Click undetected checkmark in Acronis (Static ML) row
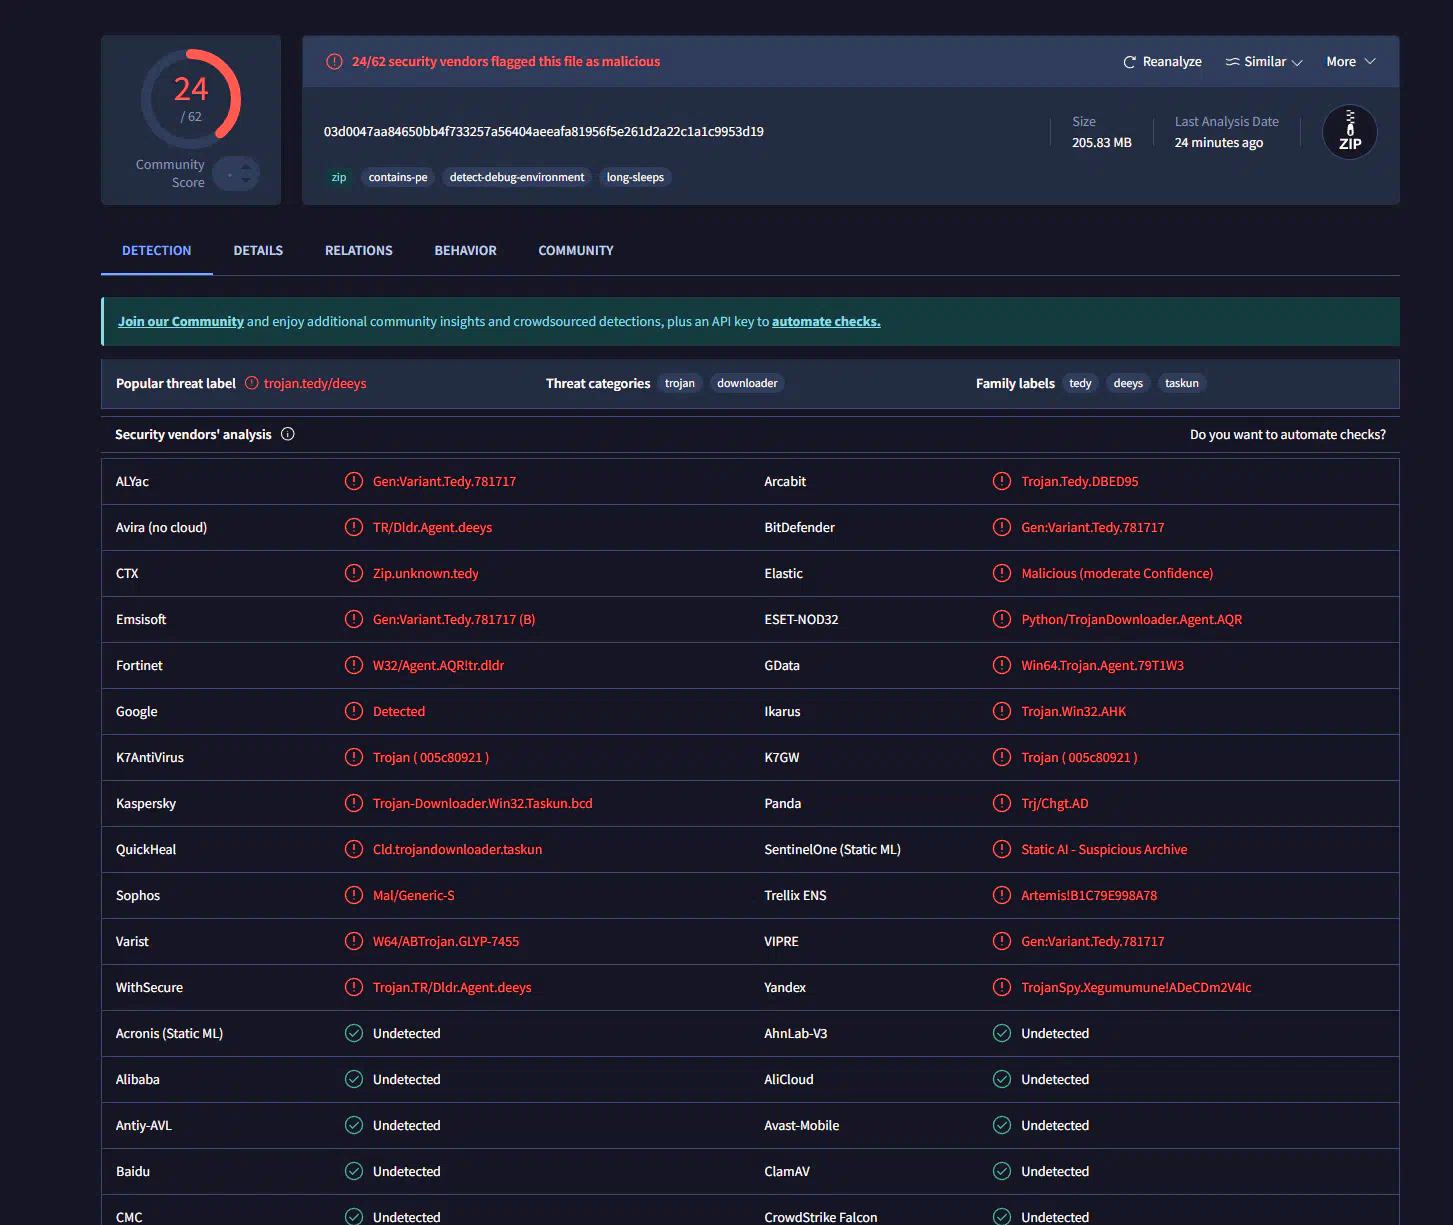The image size is (1453, 1225). (354, 1033)
